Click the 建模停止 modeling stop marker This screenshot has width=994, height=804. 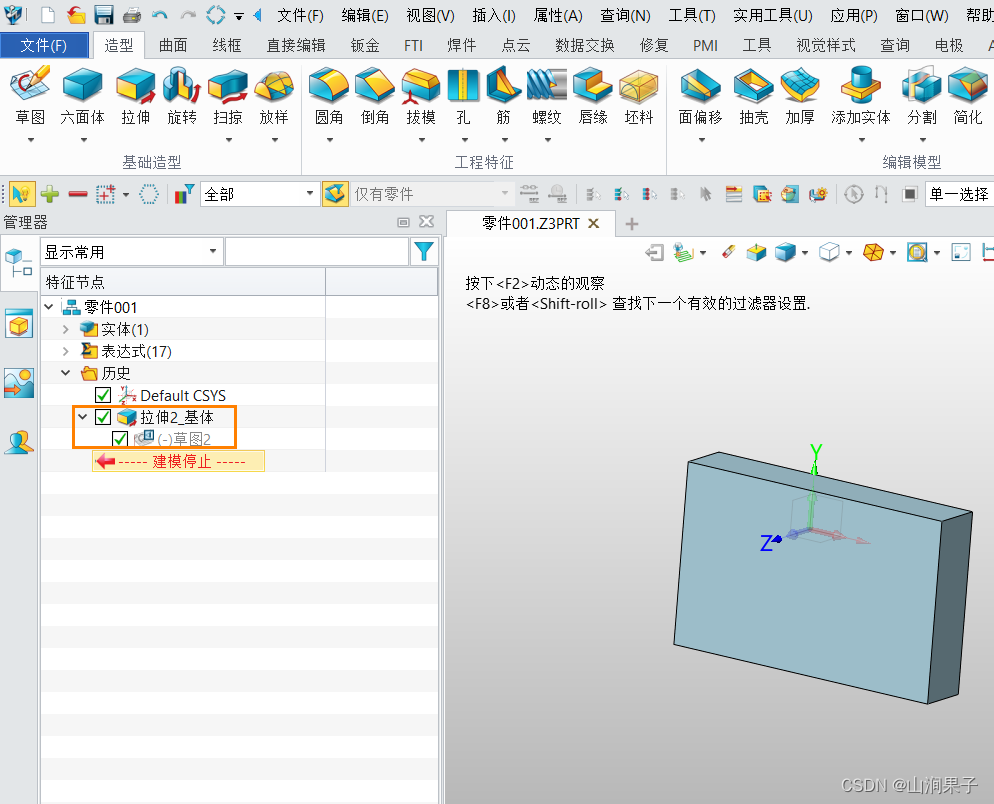click(178, 461)
